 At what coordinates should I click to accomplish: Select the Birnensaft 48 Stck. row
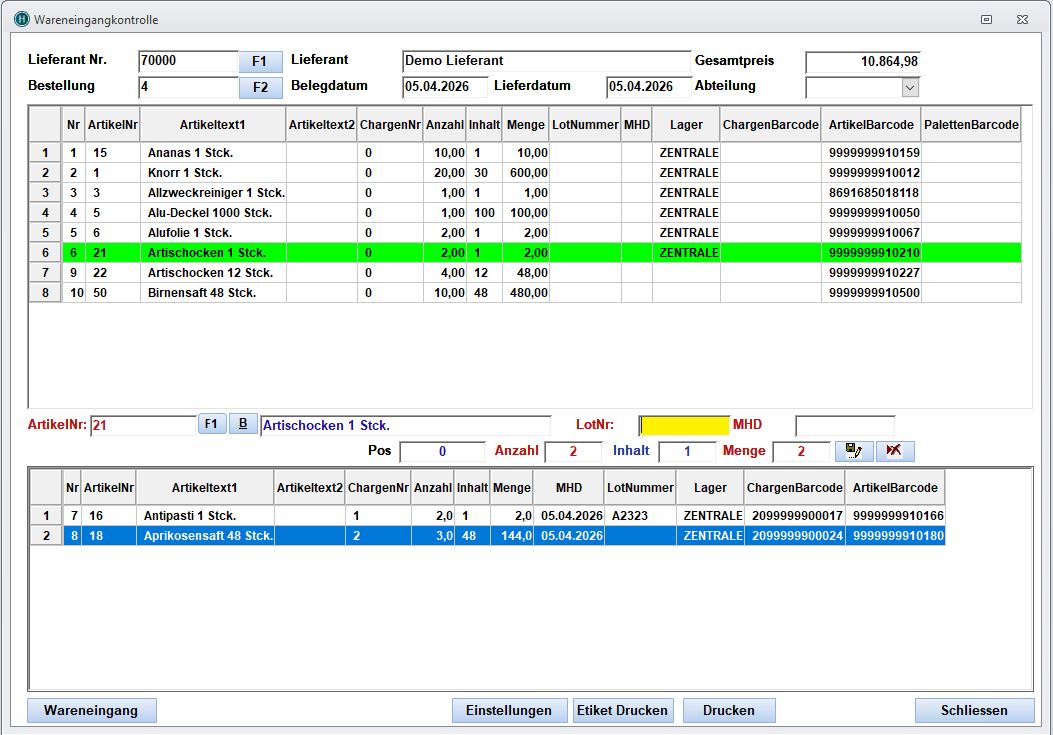(201, 293)
